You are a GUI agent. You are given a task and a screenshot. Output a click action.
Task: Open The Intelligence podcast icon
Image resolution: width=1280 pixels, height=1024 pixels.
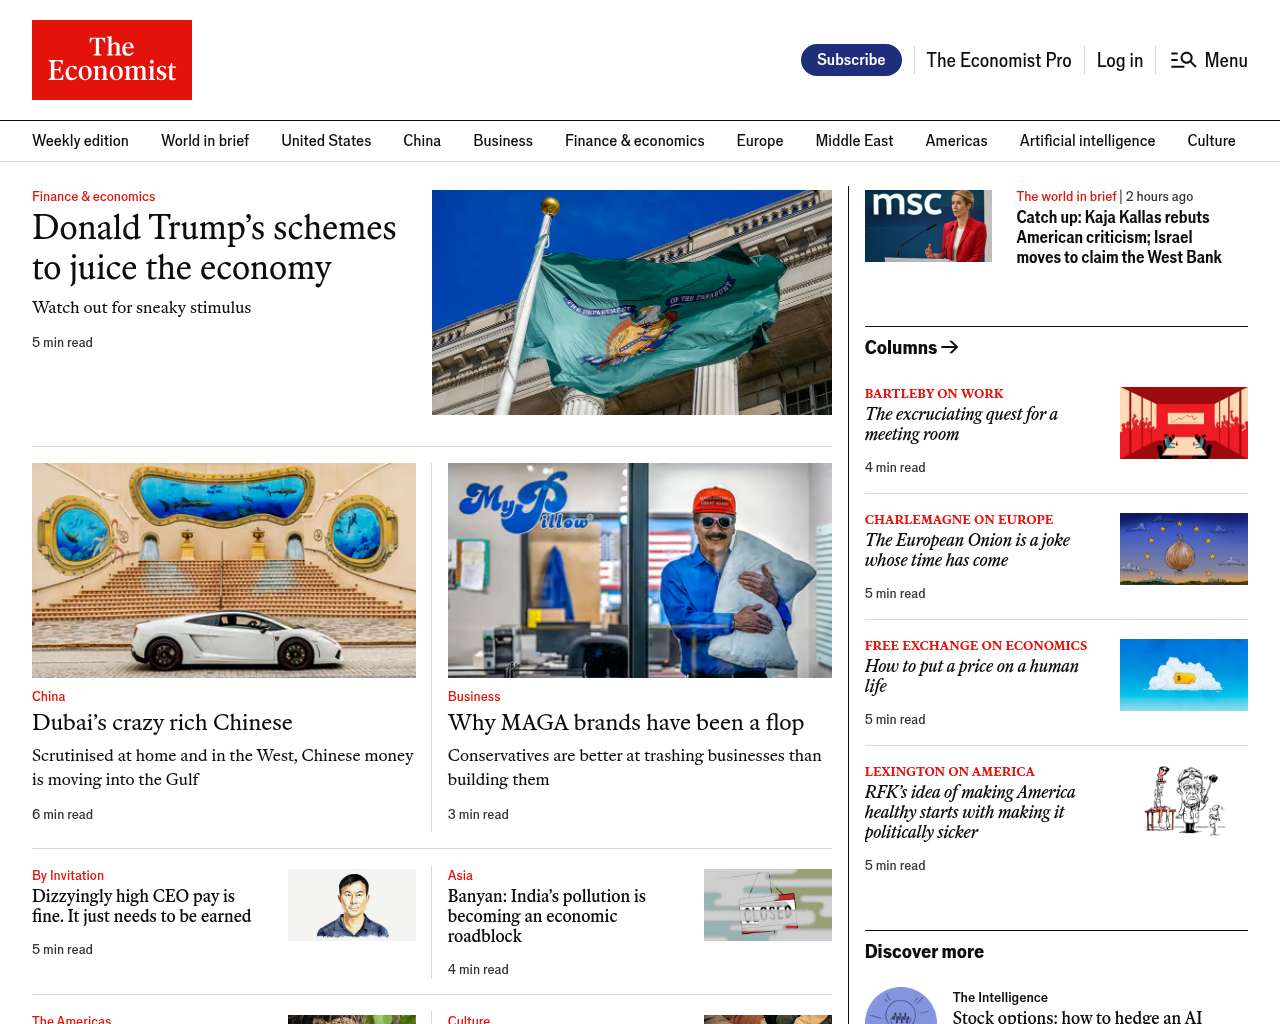coord(901,1006)
